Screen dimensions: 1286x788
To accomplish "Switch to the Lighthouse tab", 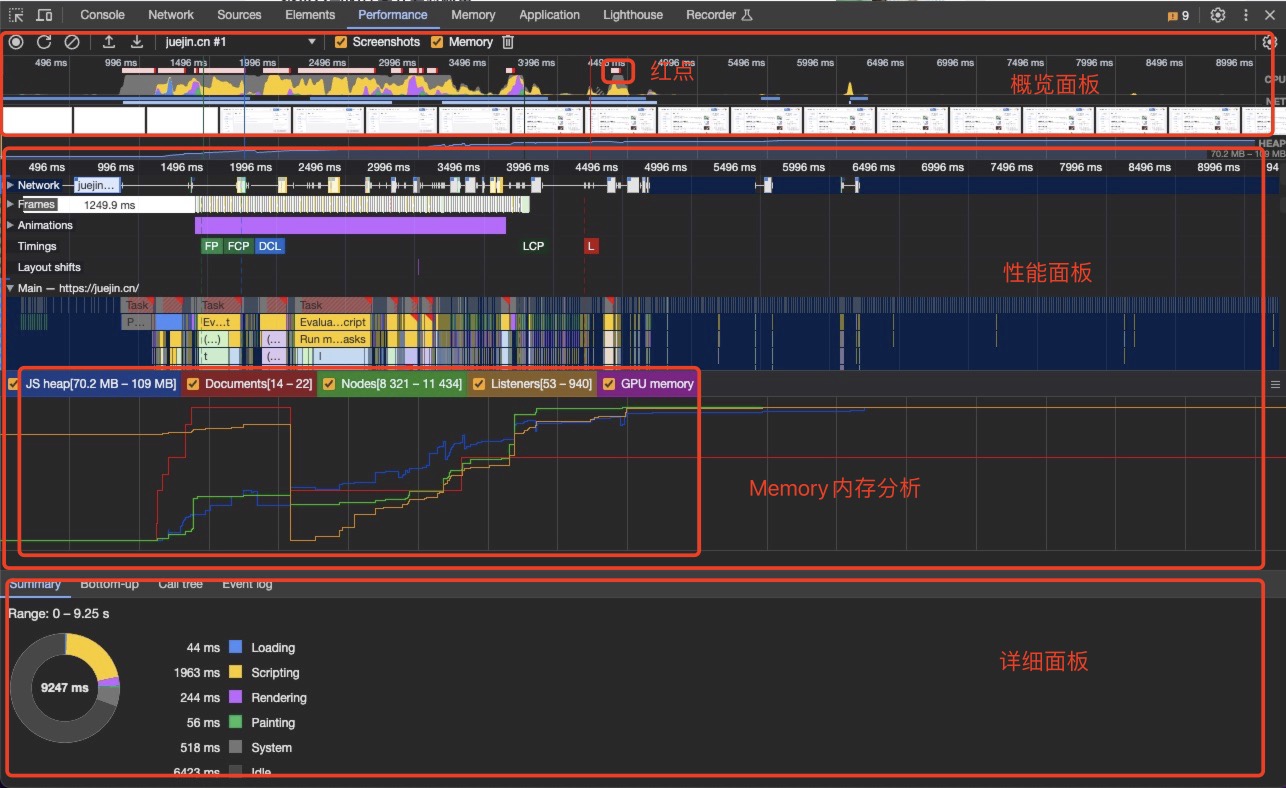I will point(632,15).
